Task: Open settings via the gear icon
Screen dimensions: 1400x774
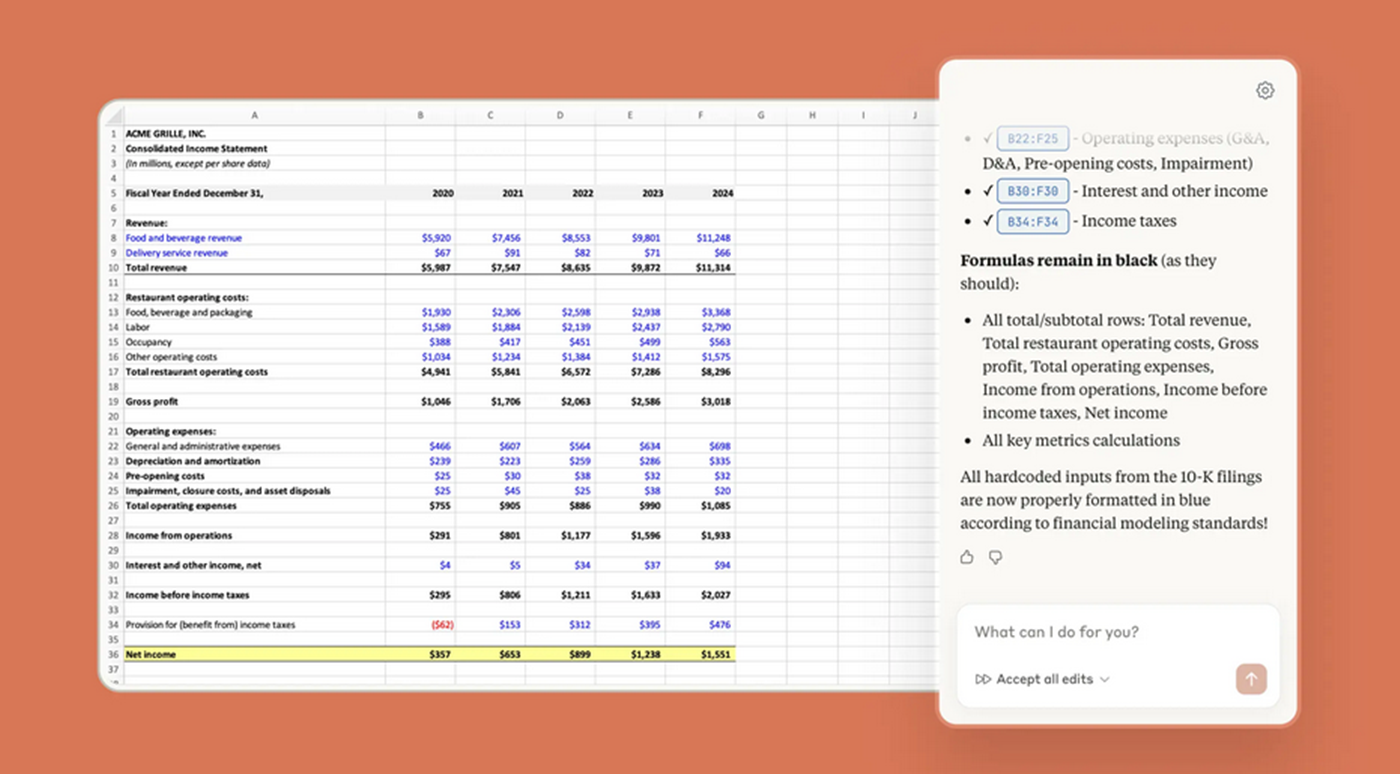Action: 1265,91
